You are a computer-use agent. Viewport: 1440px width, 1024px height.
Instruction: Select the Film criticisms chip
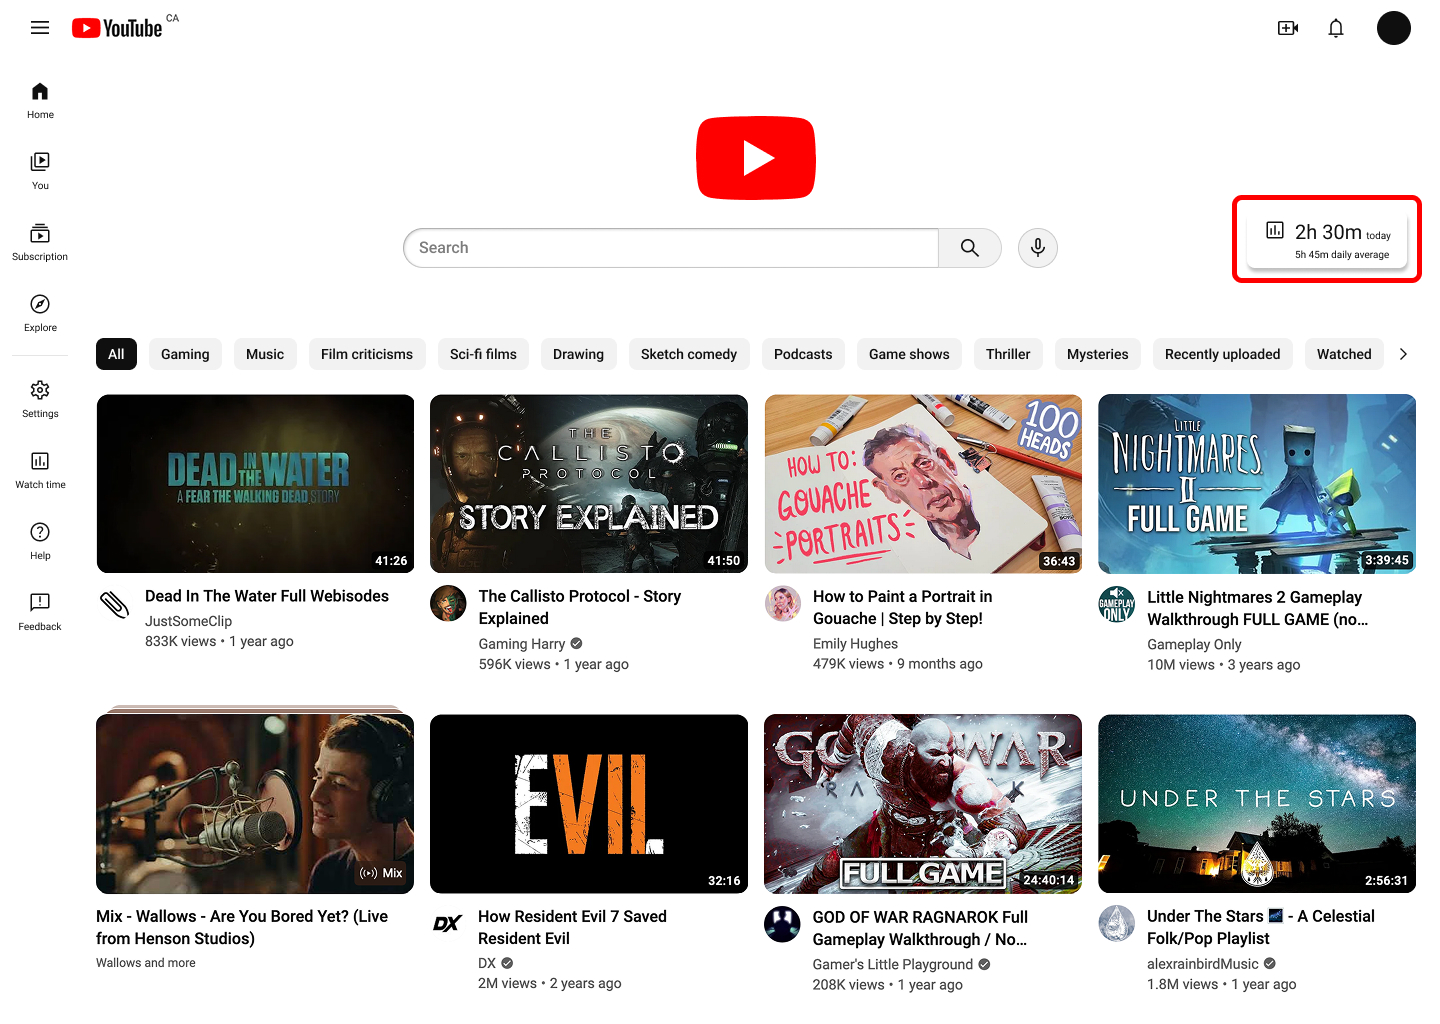click(367, 354)
